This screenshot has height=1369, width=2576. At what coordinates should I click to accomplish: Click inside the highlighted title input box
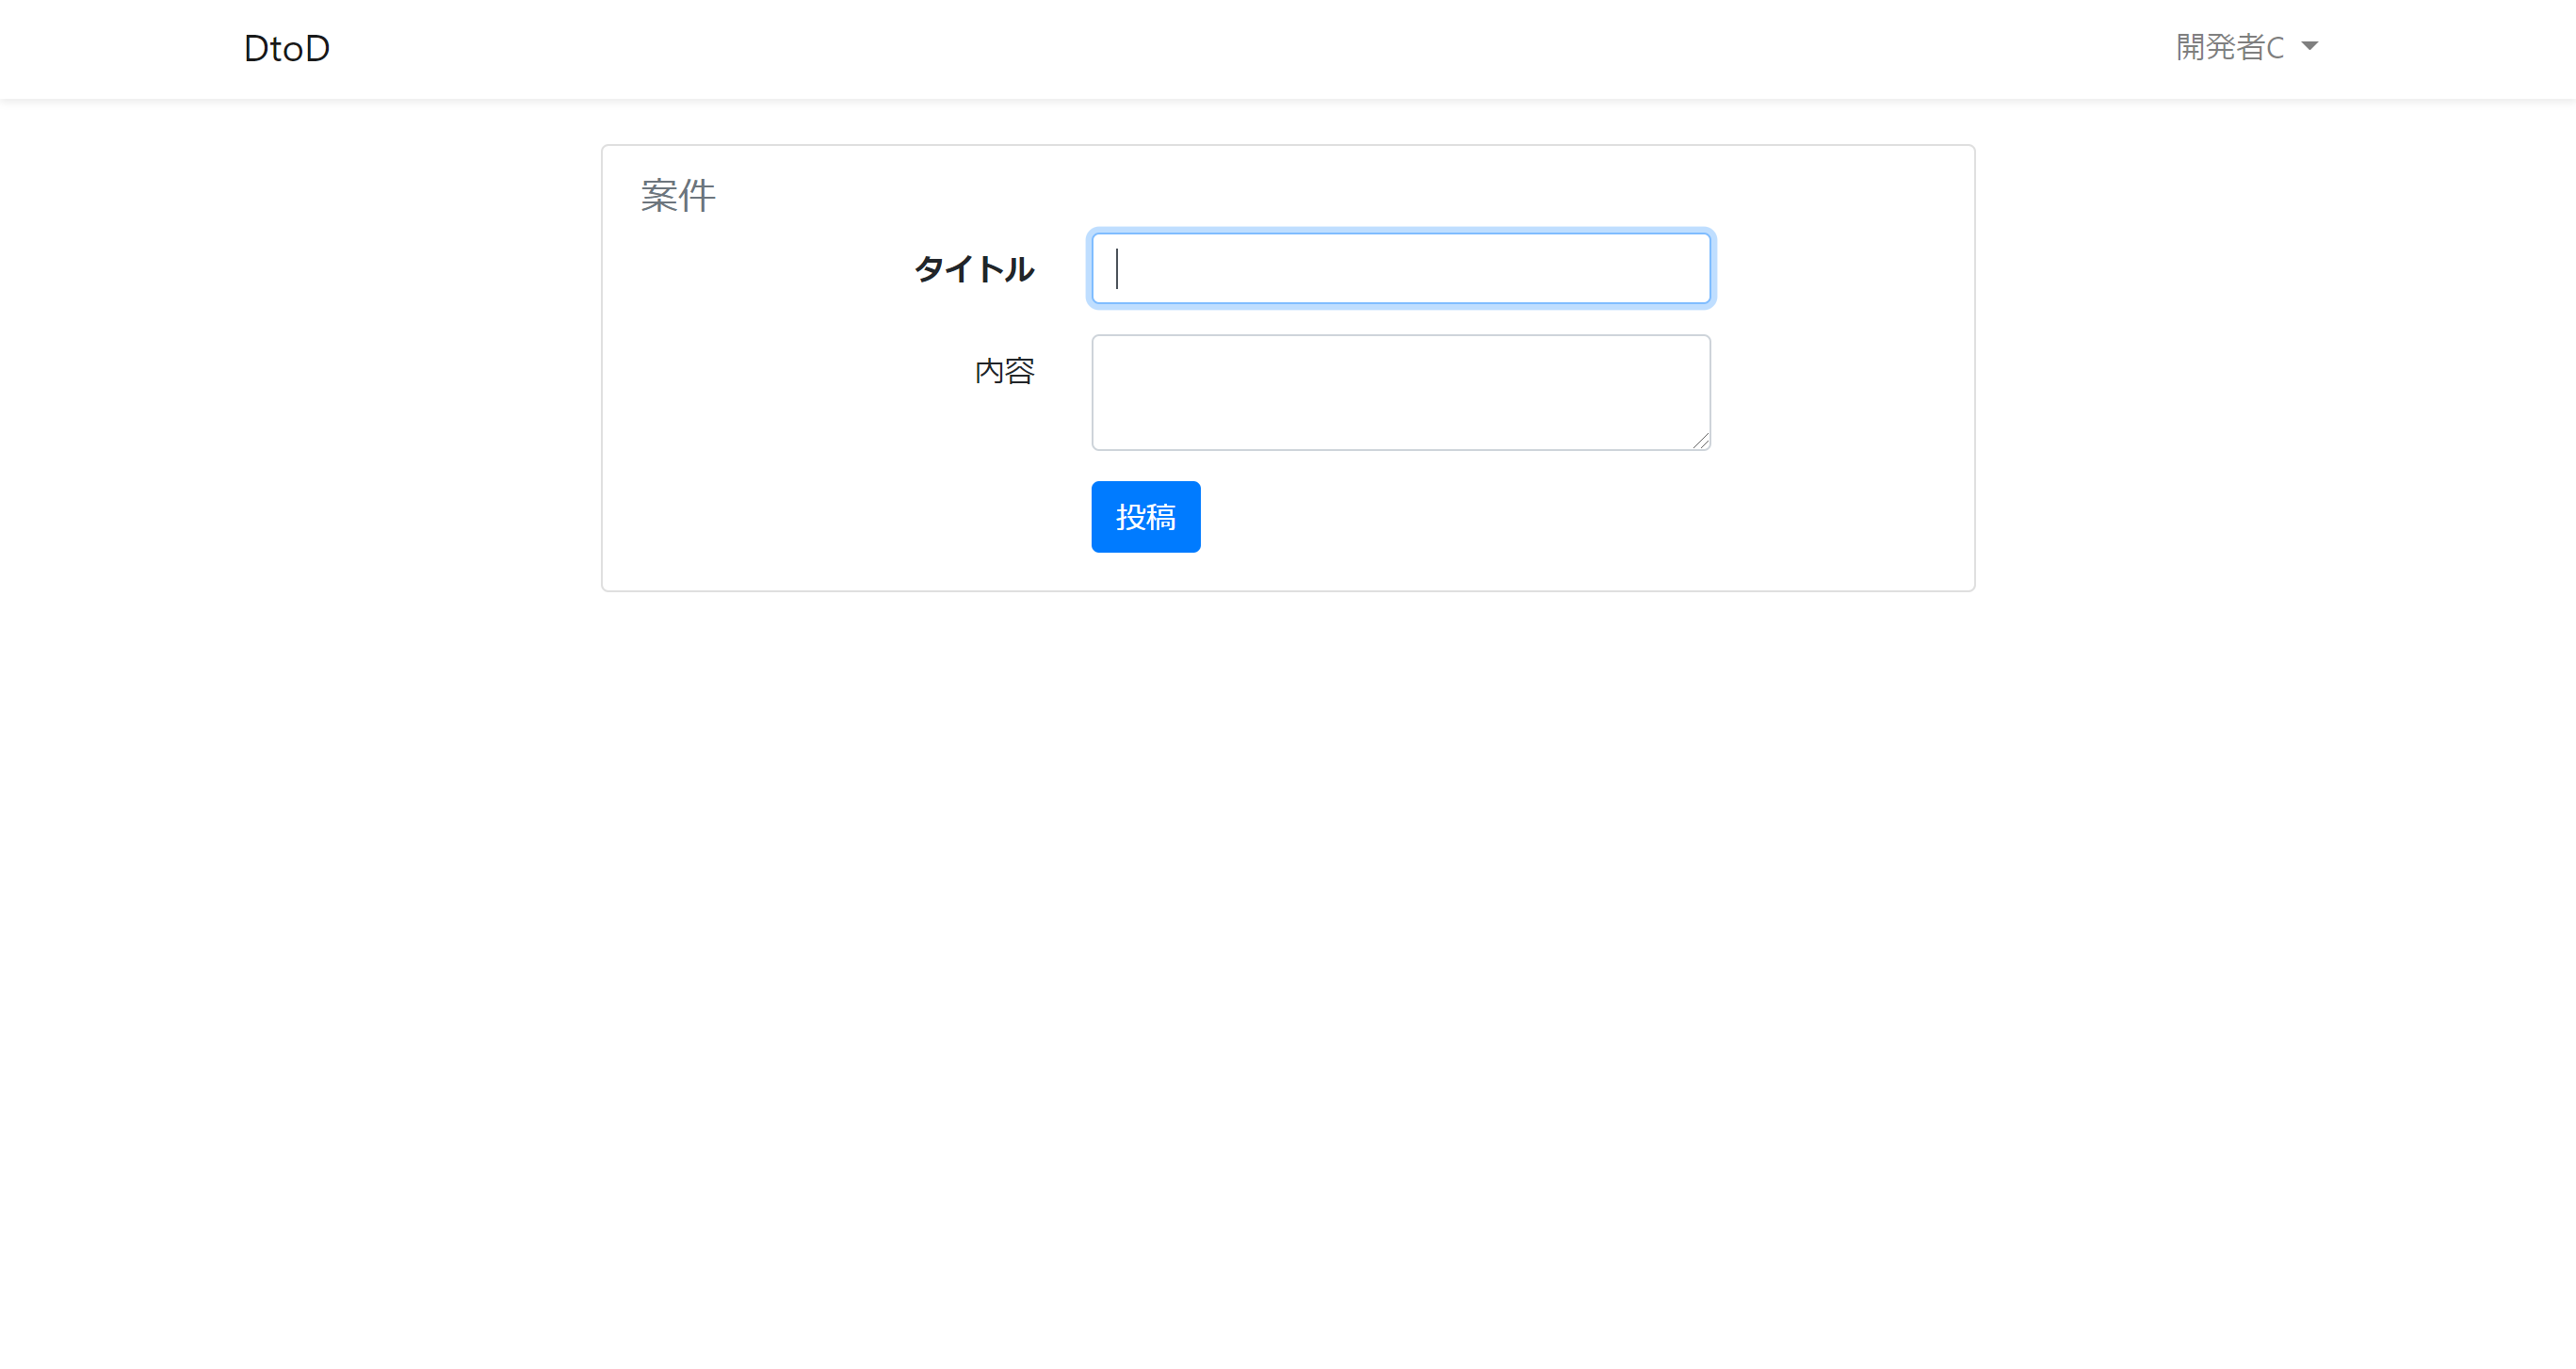pos(1400,268)
